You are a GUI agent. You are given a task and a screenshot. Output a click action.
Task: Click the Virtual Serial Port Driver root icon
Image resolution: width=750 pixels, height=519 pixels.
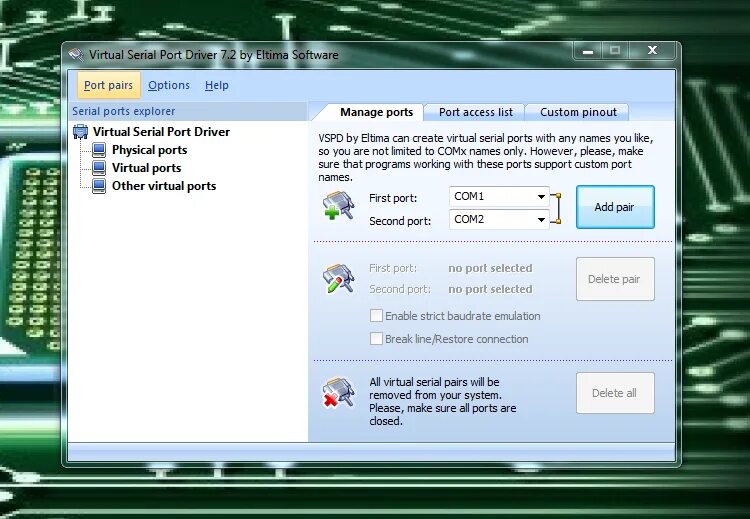80,132
